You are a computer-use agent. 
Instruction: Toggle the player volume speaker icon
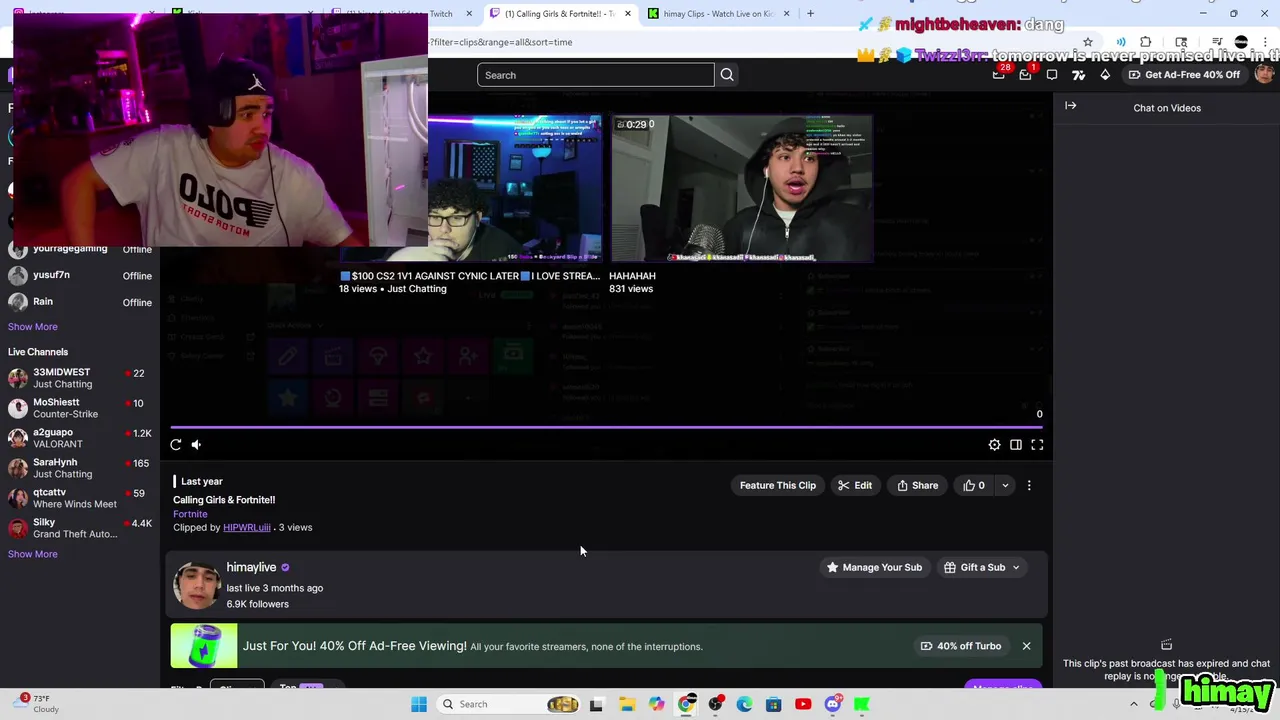click(196, 445)
